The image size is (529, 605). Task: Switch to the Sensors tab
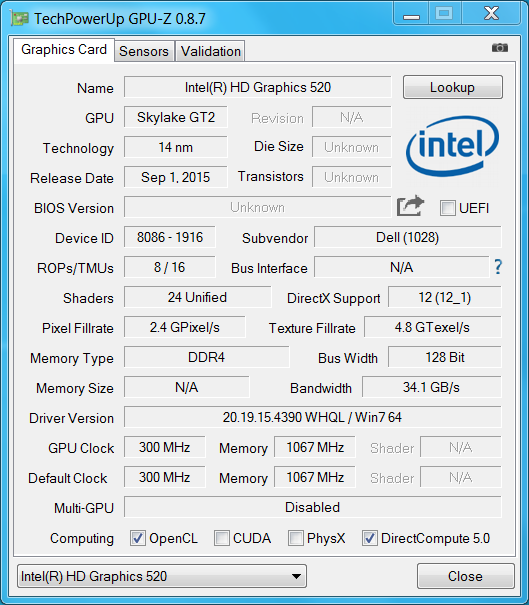coord(144,51)
